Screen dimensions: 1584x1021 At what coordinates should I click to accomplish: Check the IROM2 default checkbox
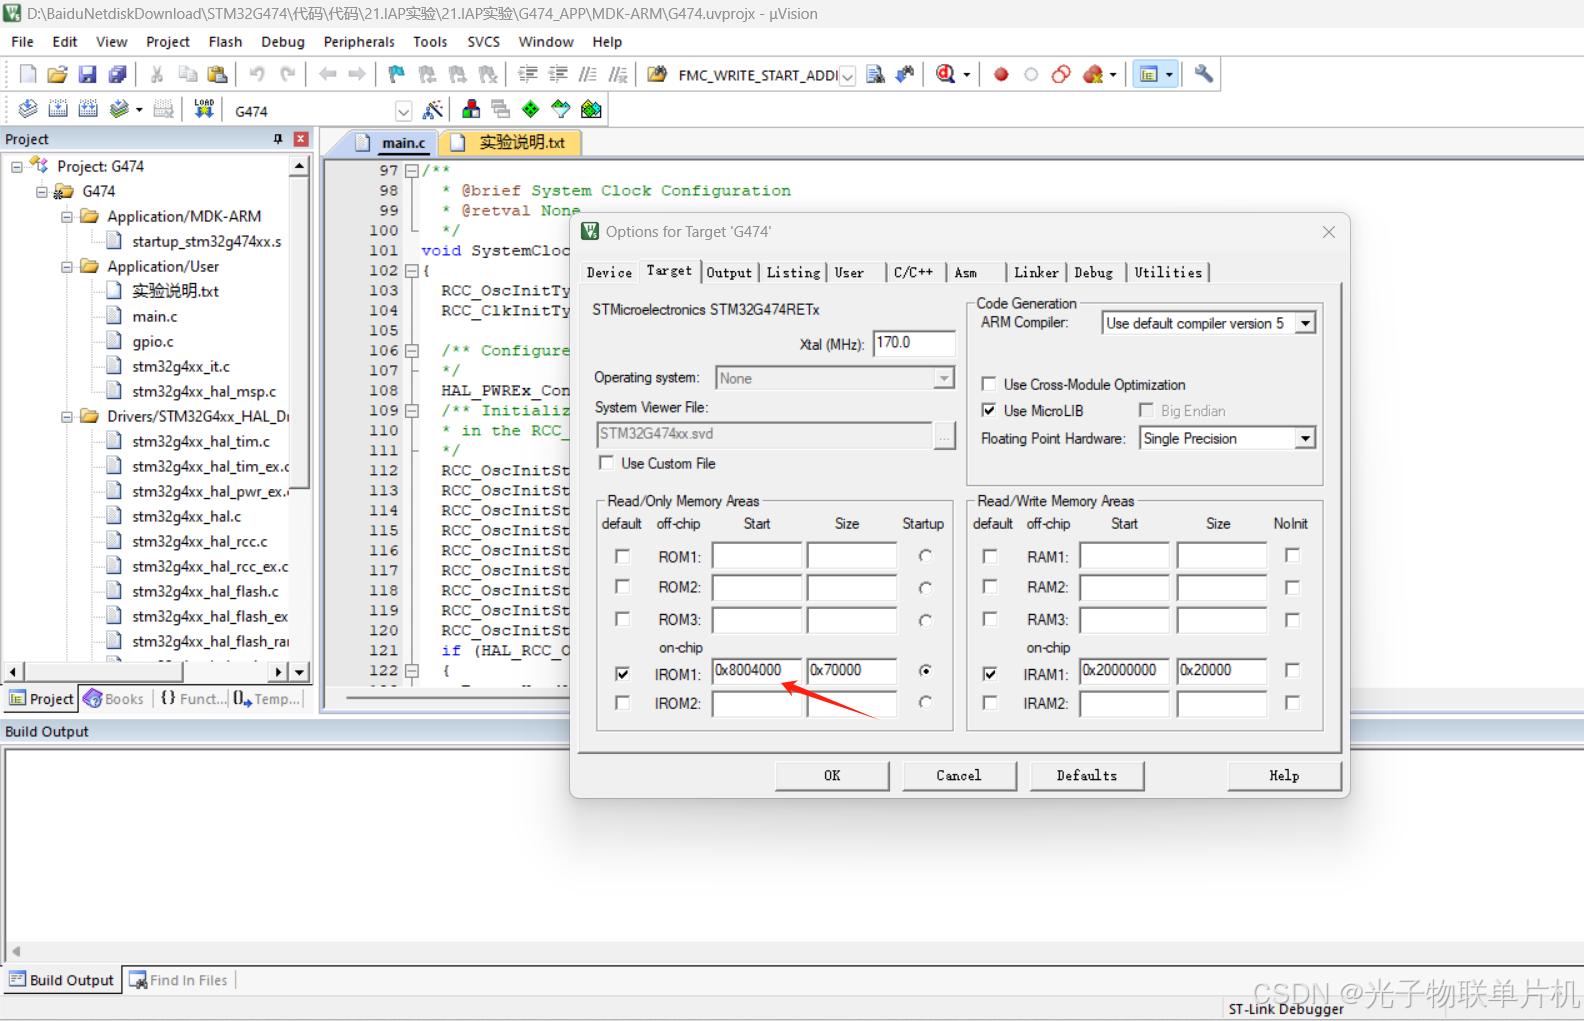(622, 703)
